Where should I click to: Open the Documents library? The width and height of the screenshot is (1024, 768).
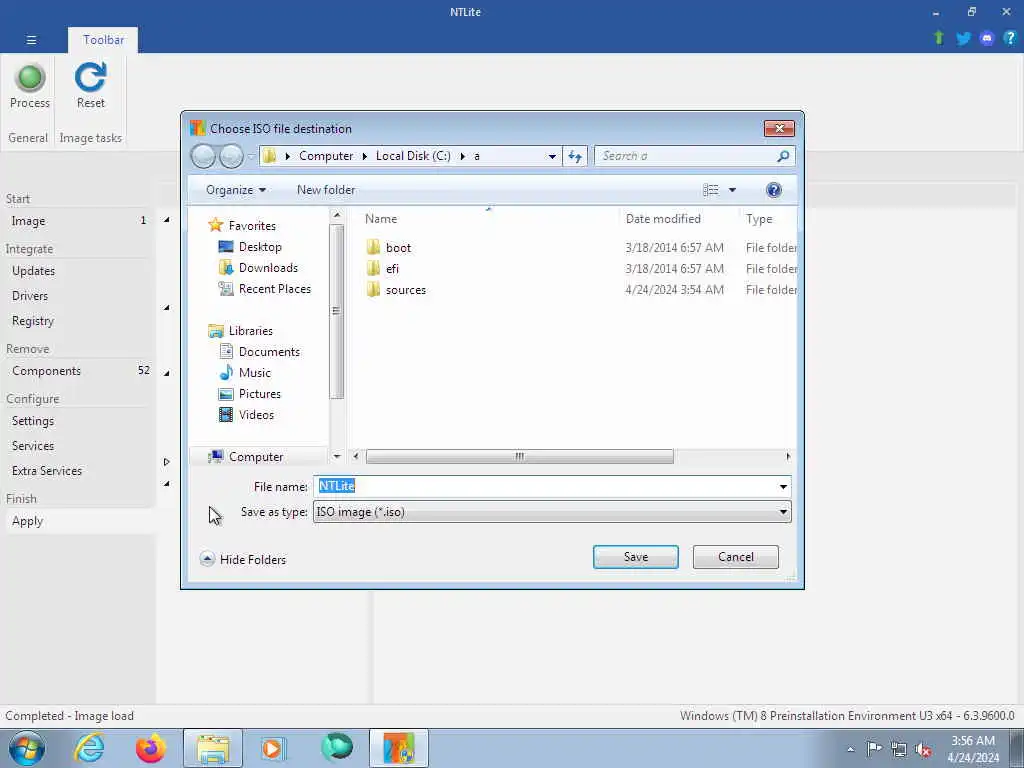coord(269,351)
